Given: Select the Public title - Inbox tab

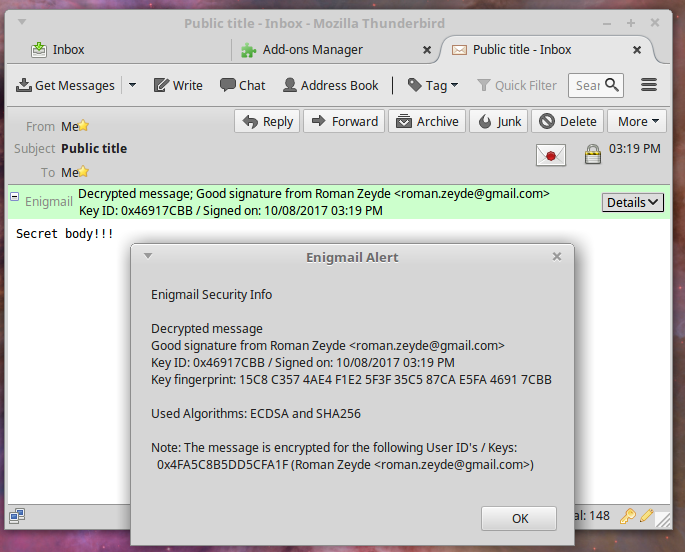Looking at the screenshot, I should point(547,50).
